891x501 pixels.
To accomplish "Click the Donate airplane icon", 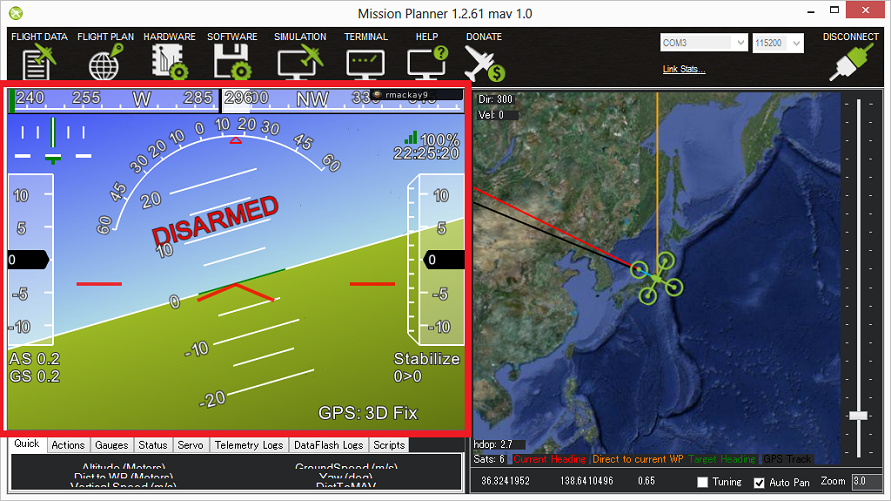I will point(484,63).
